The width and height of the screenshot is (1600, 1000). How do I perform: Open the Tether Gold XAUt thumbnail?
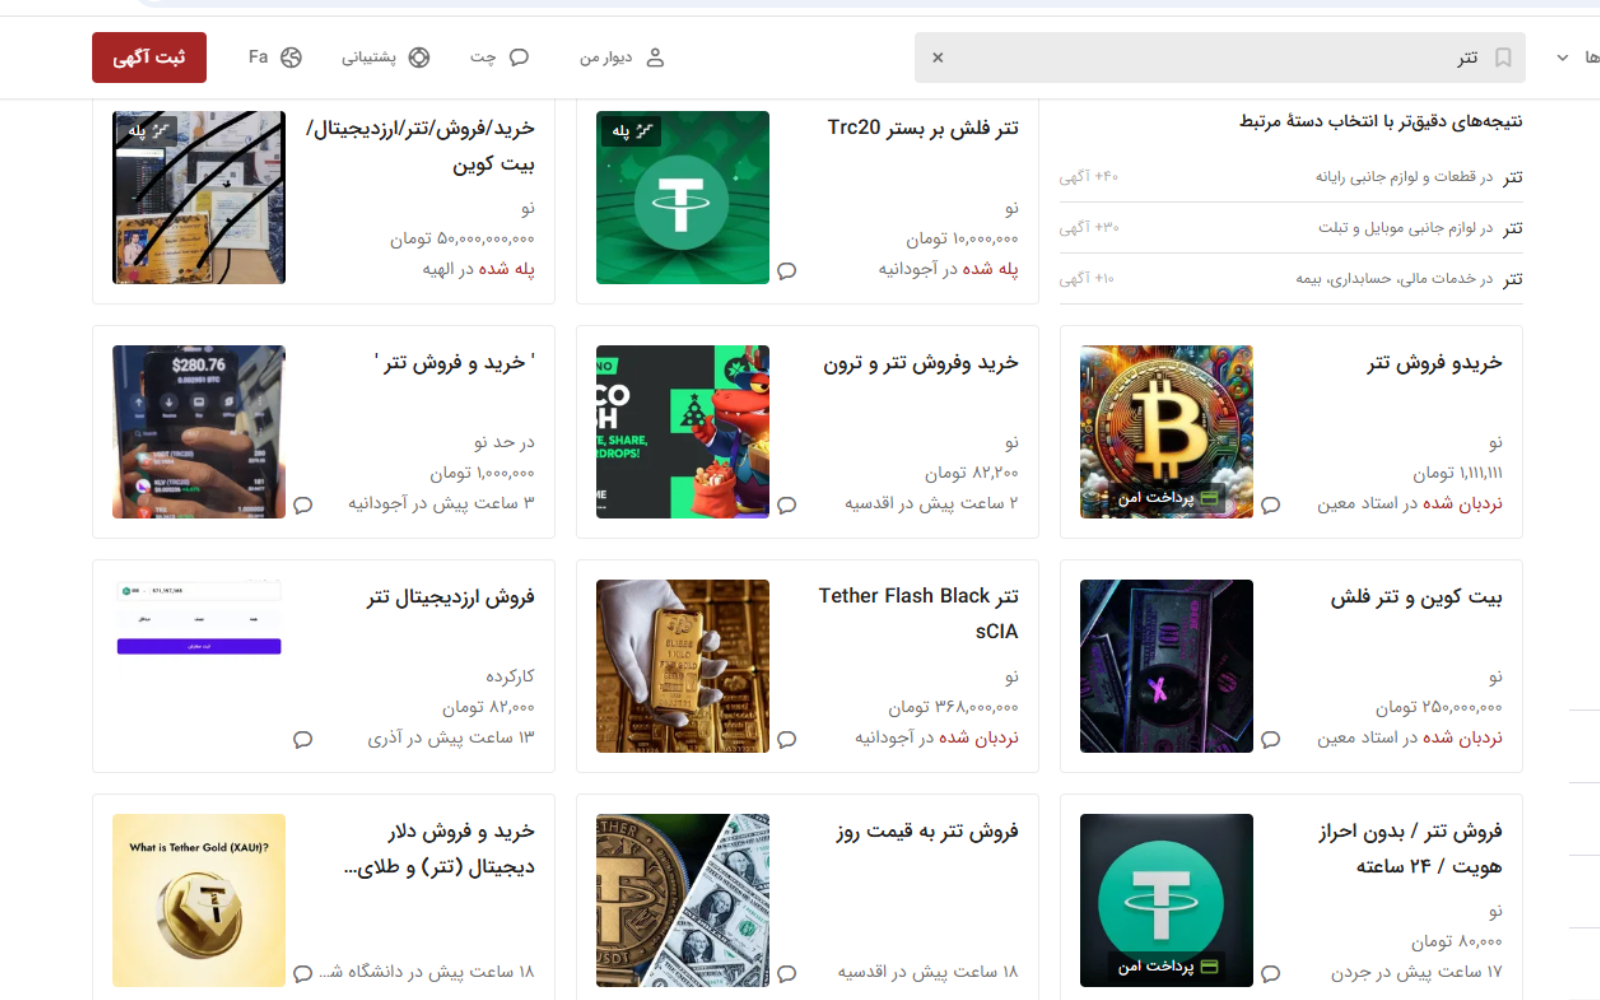(199, 900)
